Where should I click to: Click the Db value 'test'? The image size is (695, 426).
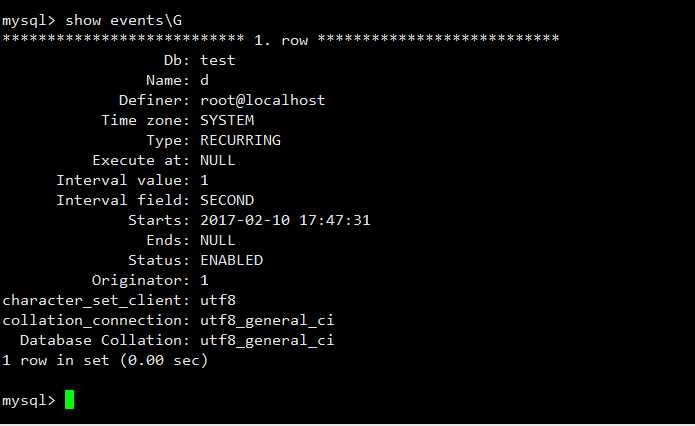tap(217, 60)
